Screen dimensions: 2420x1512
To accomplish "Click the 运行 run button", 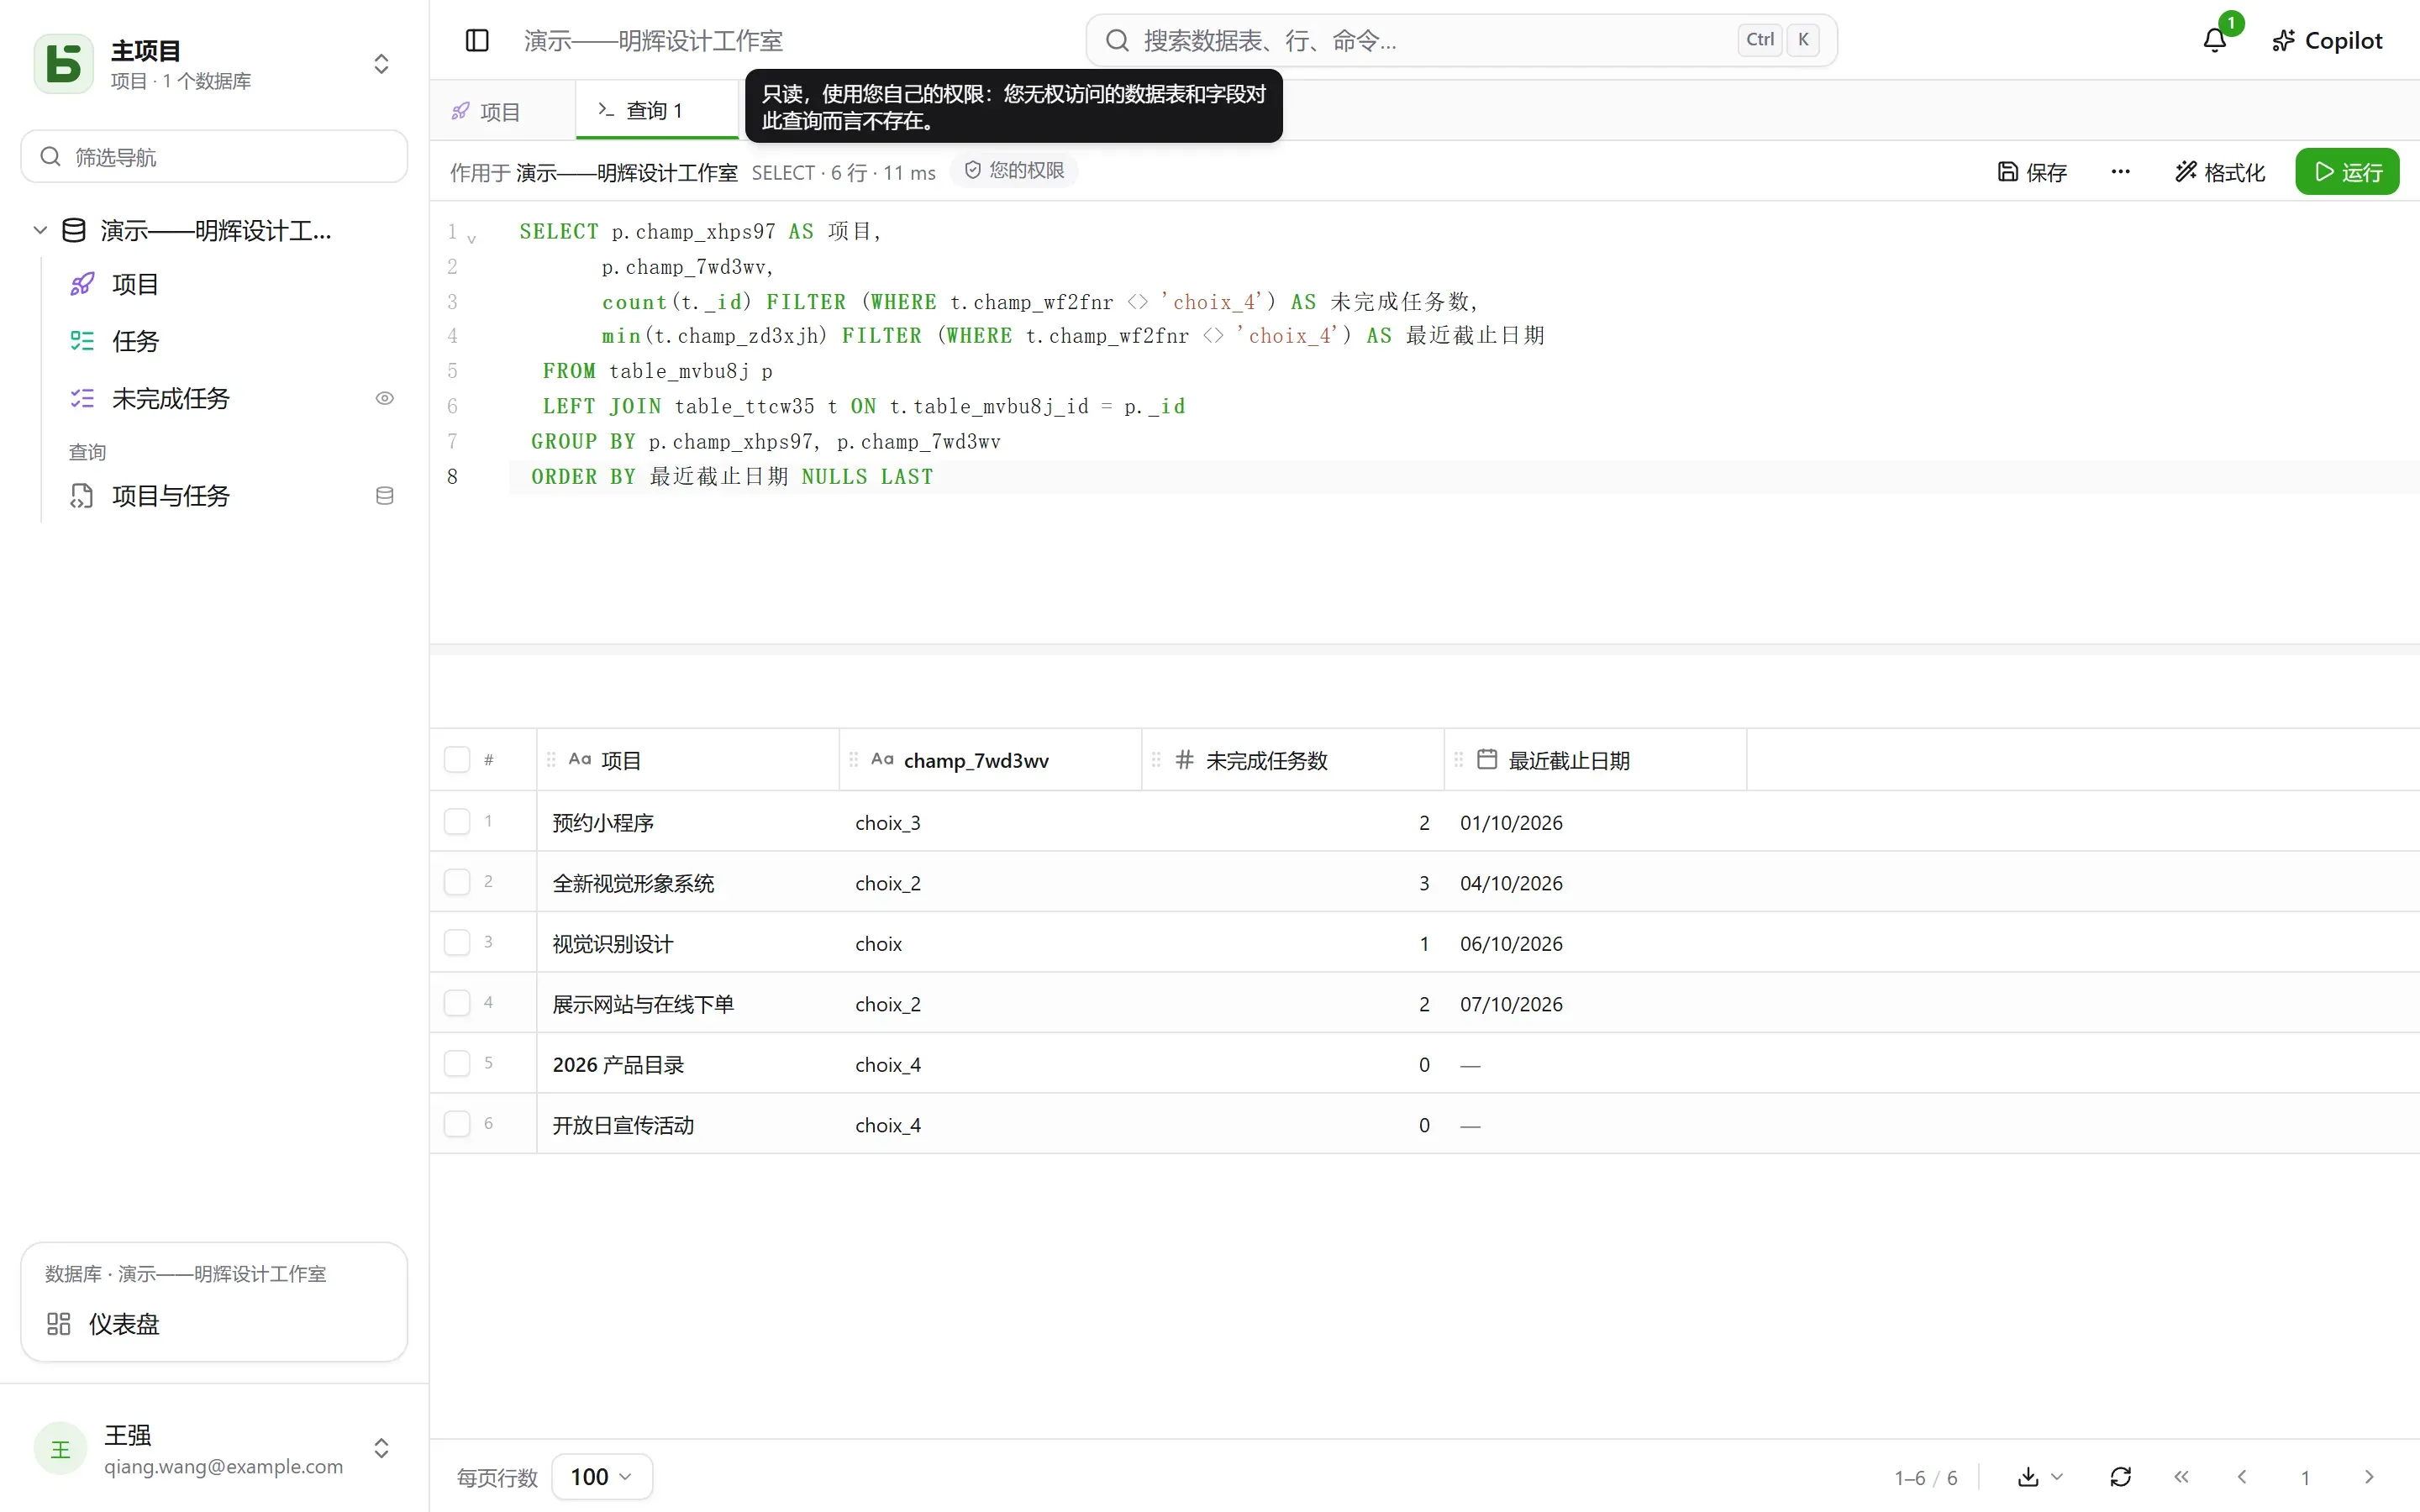I will point(2347,172).
